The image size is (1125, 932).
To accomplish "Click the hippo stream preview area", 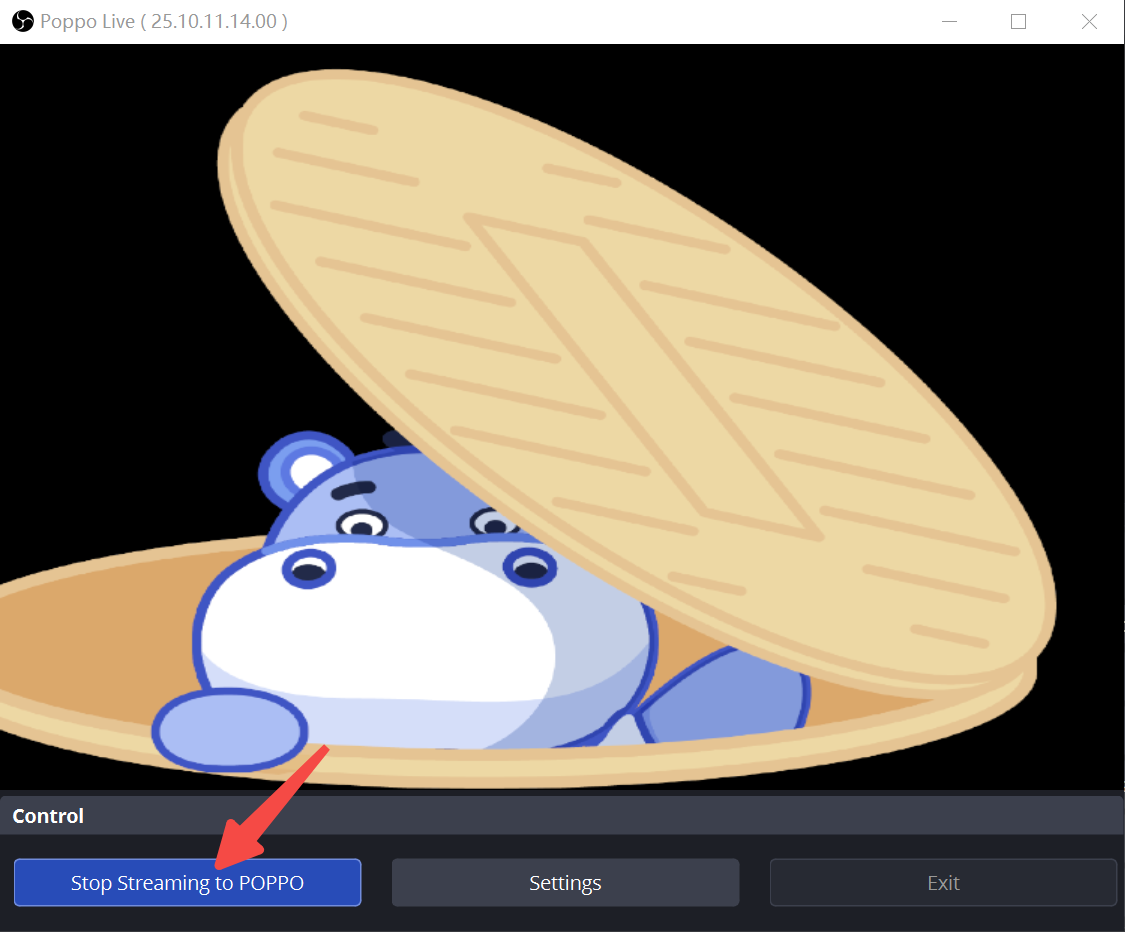I will point(562,417).
